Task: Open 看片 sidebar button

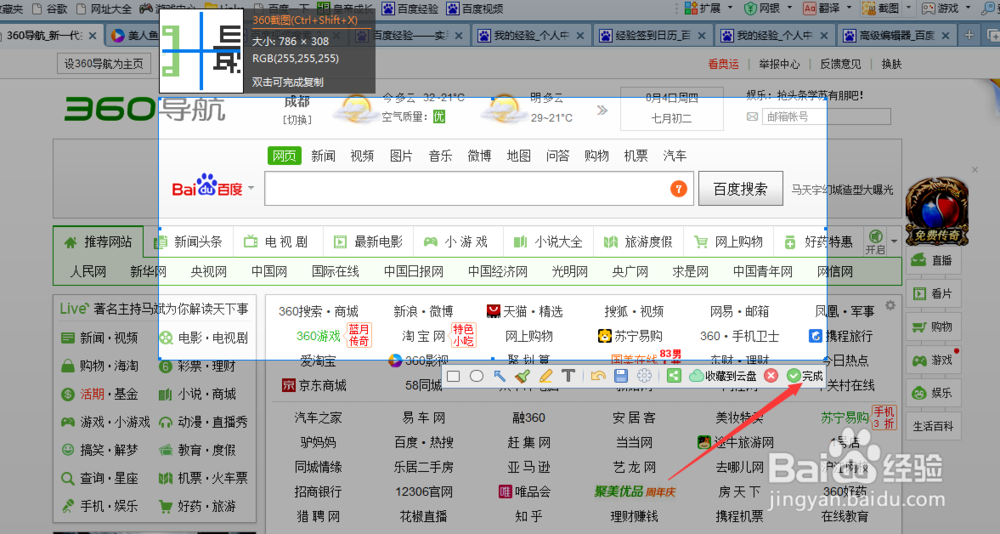Action: (x=933, y=293)
